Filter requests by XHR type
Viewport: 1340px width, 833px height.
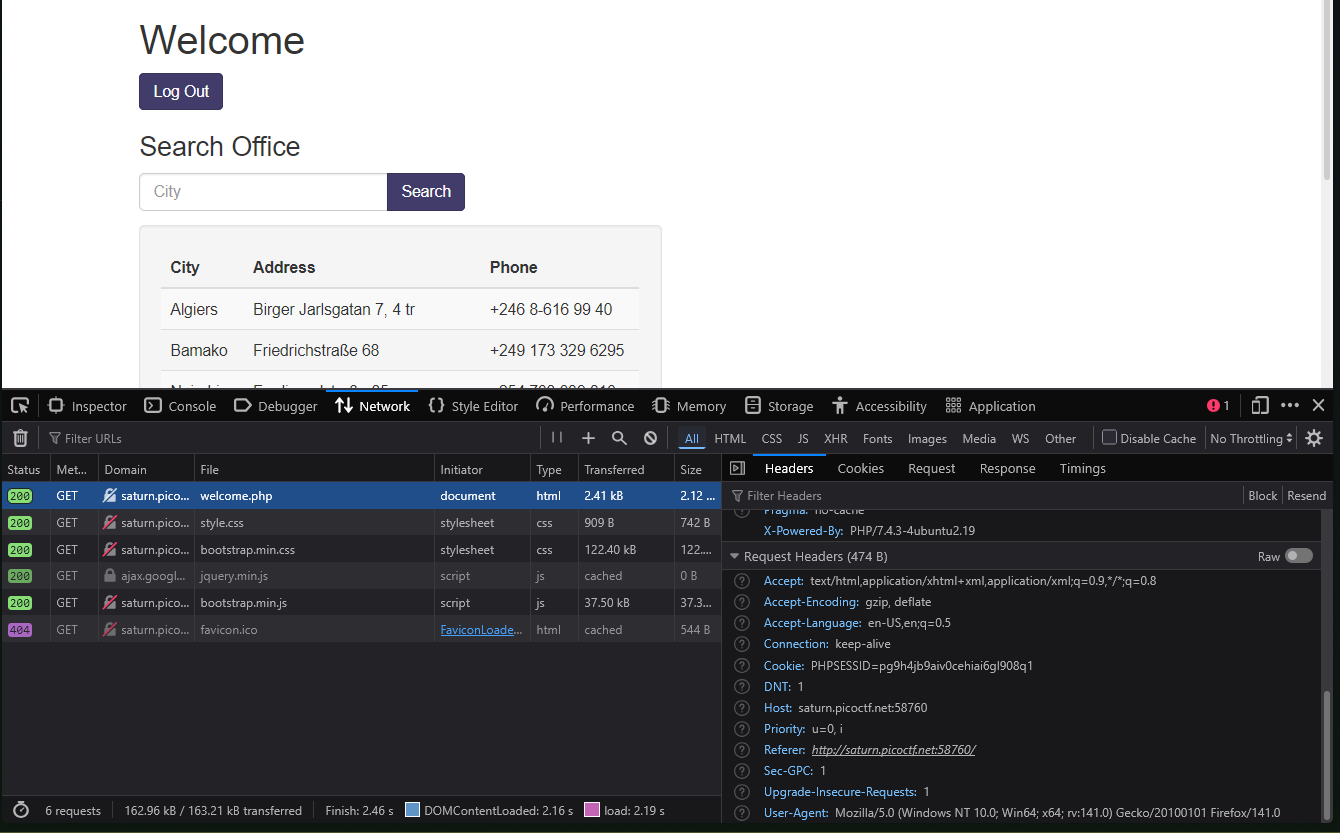(x=835, y=438)
